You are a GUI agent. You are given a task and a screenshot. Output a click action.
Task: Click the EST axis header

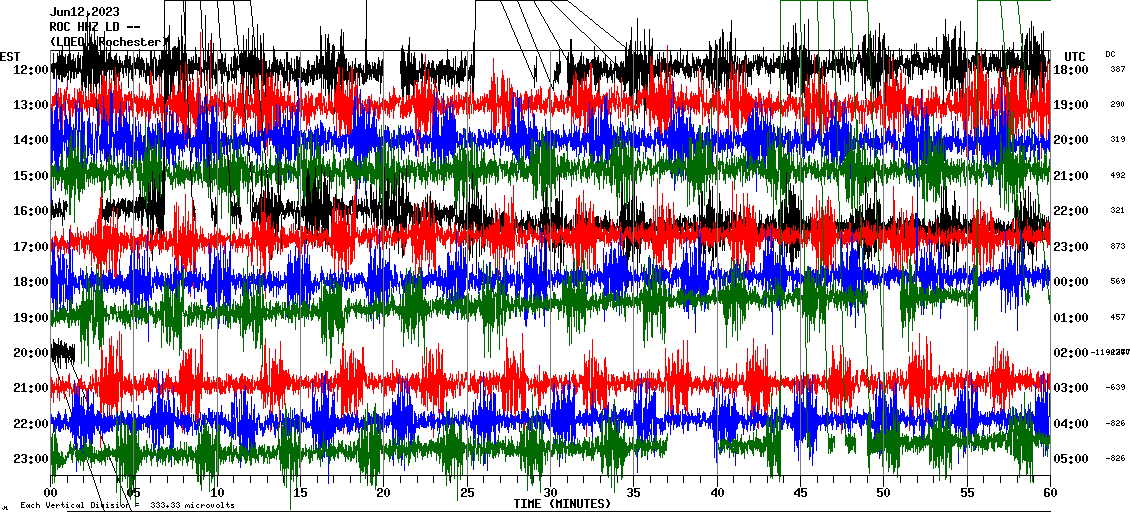pos(10,56)
